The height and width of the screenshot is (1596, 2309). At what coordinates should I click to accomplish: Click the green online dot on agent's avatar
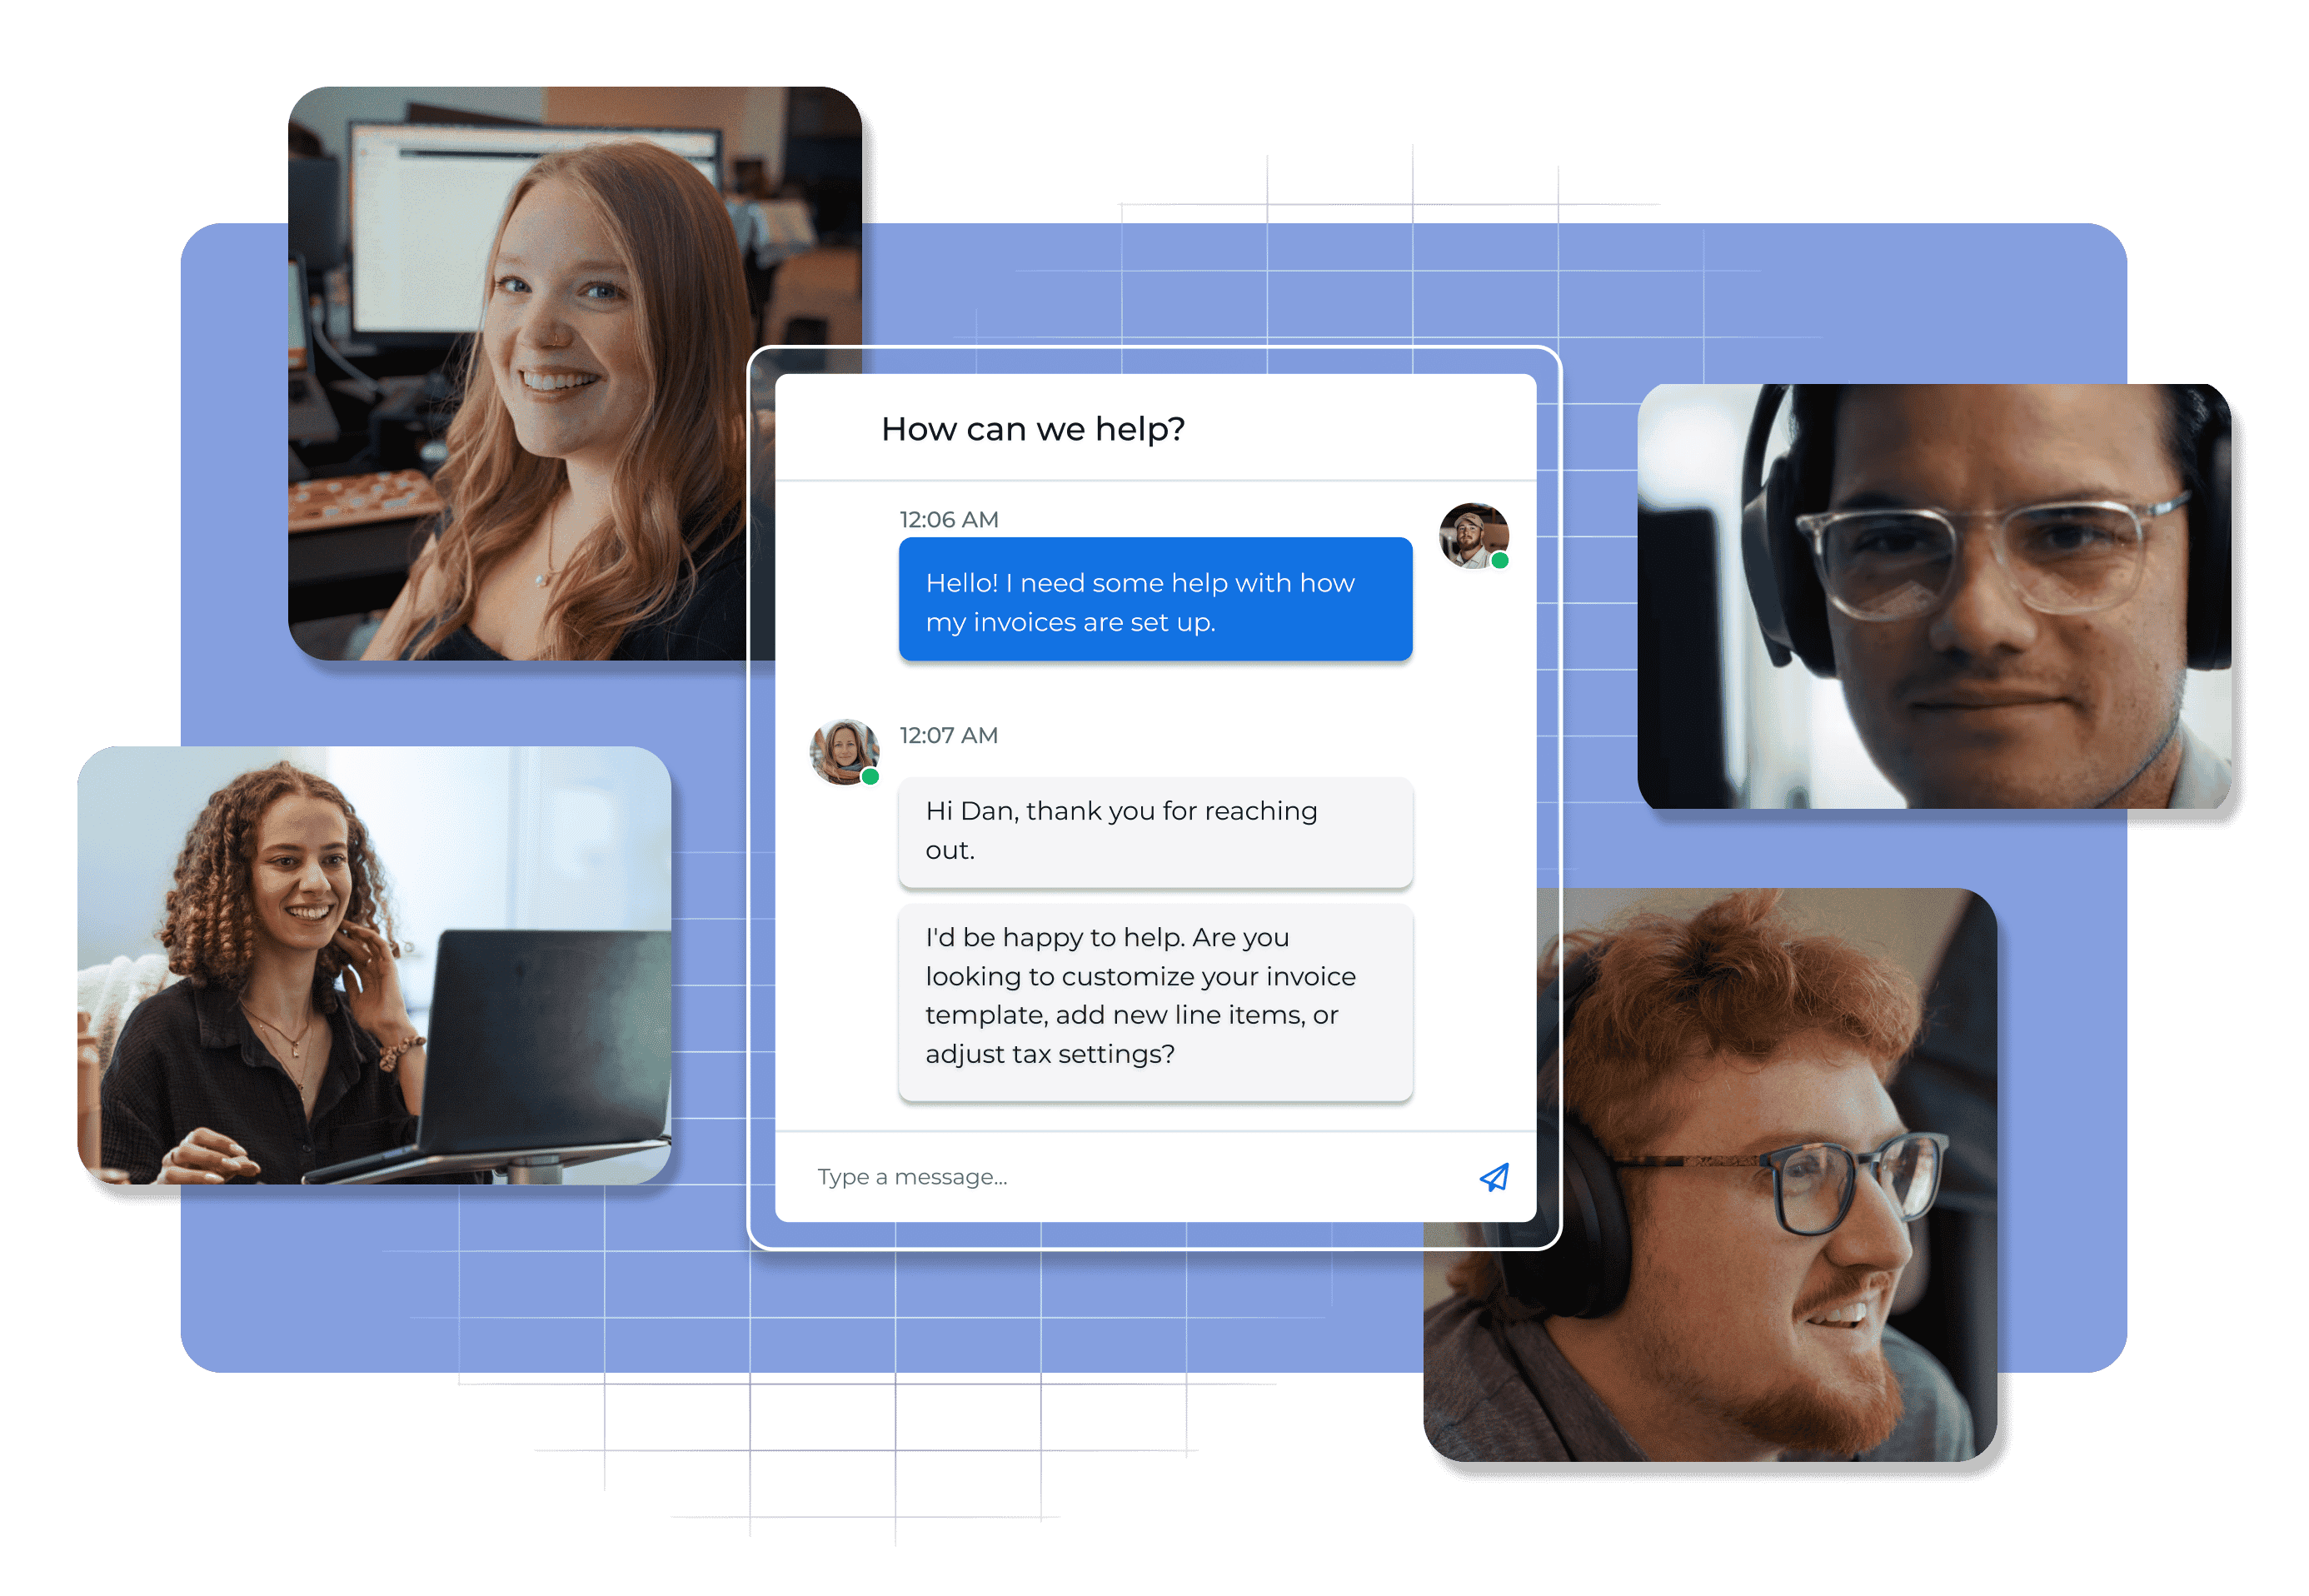[x=870, y=777]
